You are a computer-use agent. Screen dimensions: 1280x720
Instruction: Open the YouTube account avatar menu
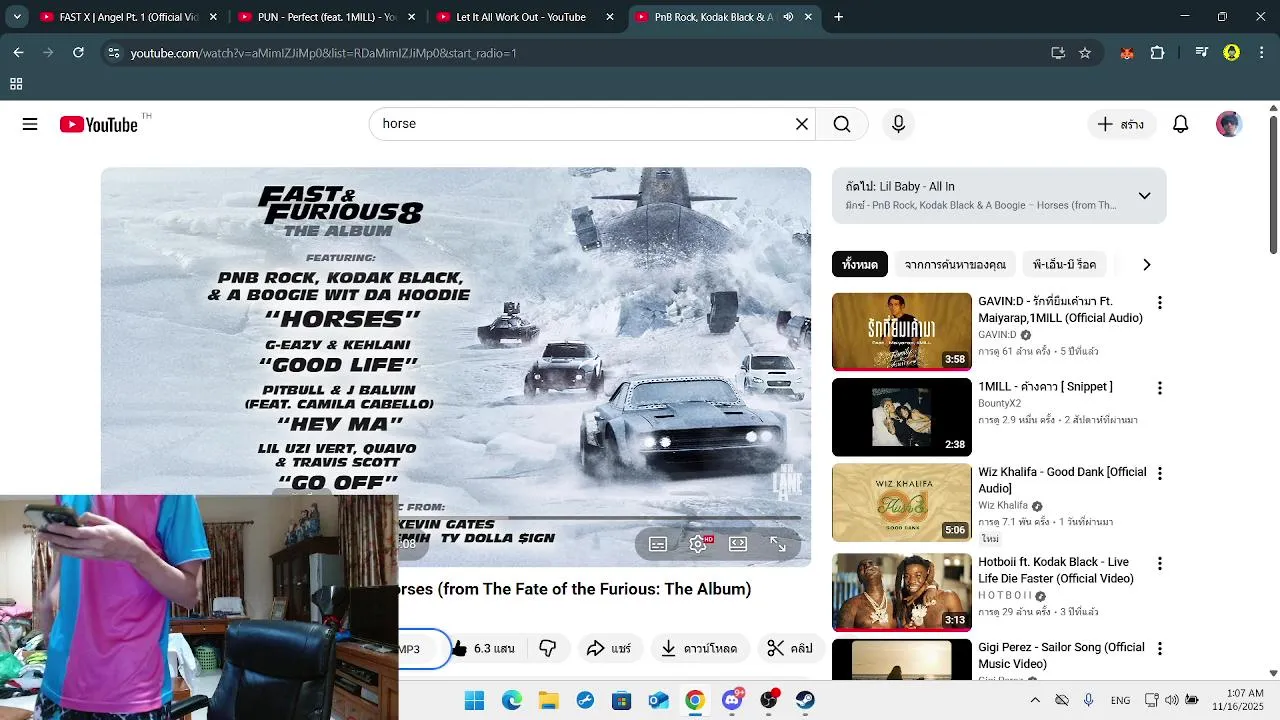coord(1229,124)
